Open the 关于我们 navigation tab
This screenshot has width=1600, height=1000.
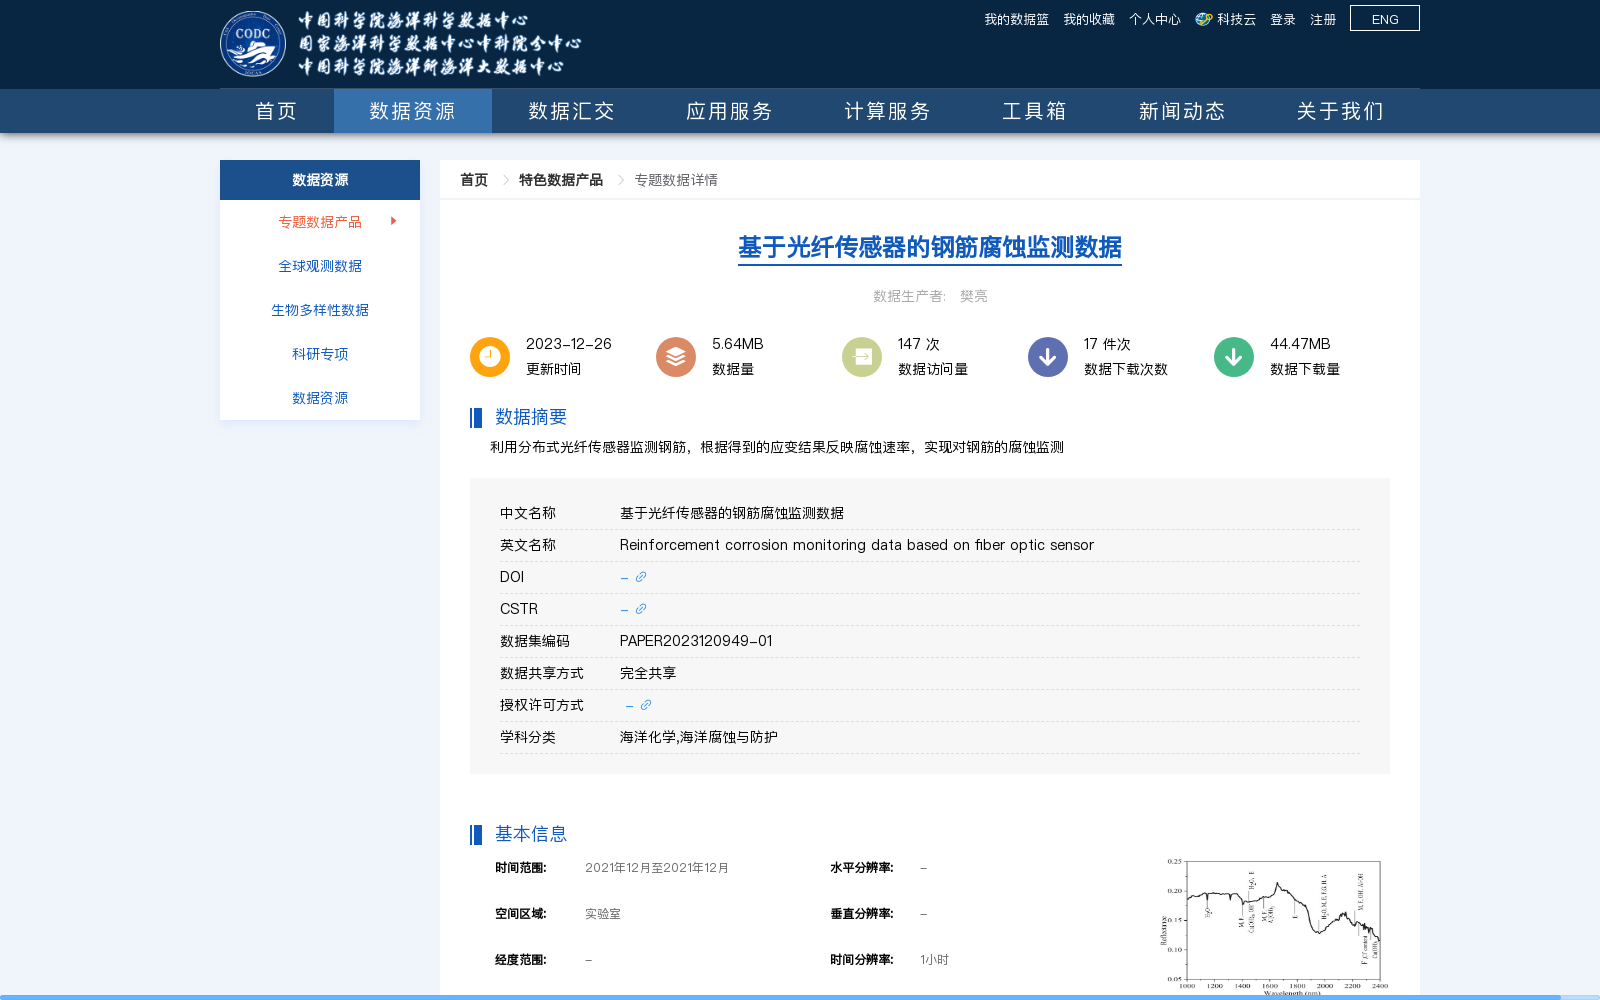pos(1340,111)
